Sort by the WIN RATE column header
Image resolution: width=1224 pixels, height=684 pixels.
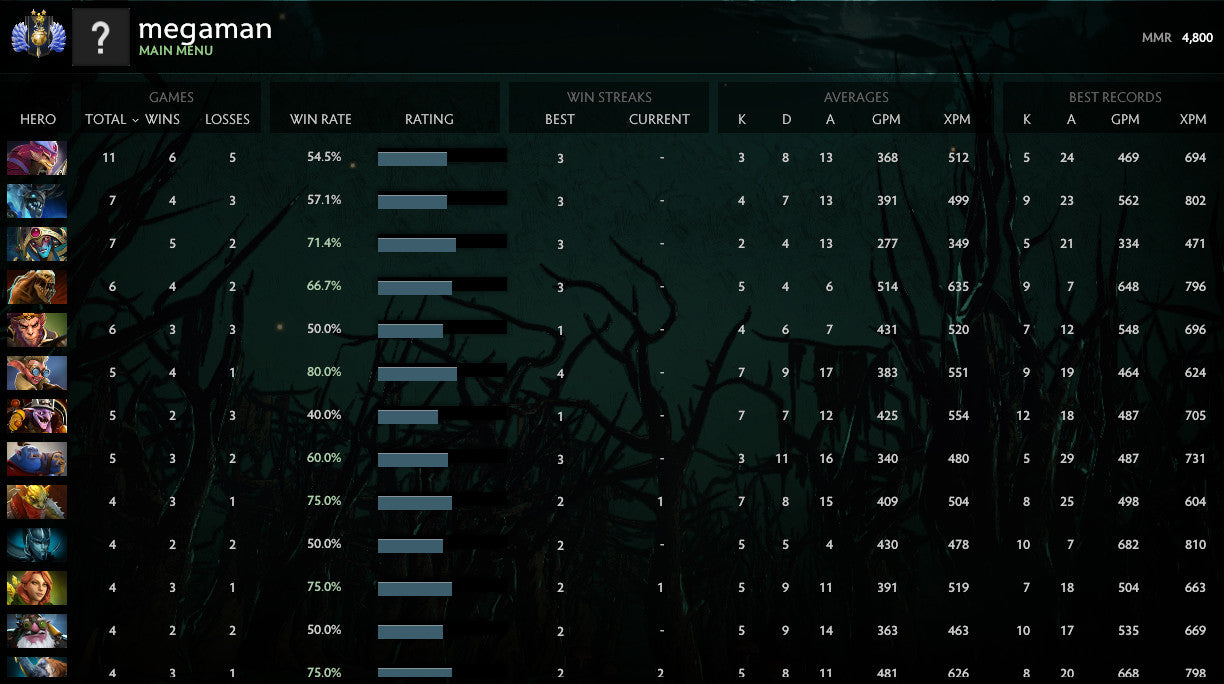click(x=320, y=119)
